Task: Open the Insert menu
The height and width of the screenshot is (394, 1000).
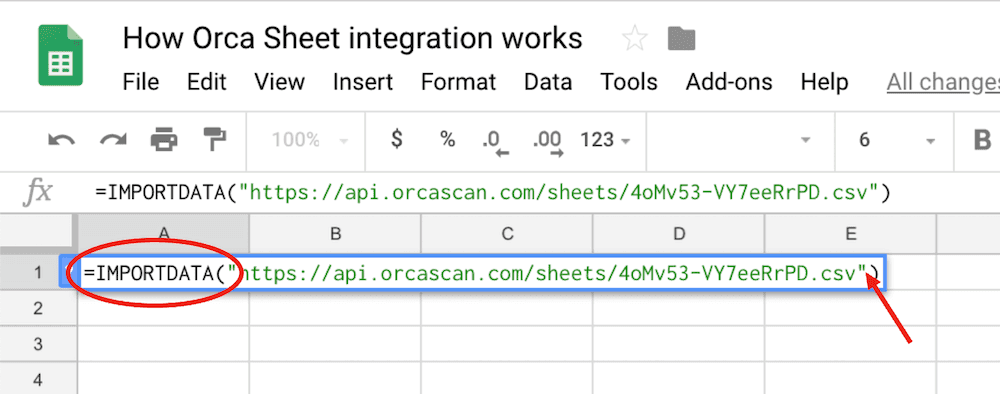Action: coord(363,82)
